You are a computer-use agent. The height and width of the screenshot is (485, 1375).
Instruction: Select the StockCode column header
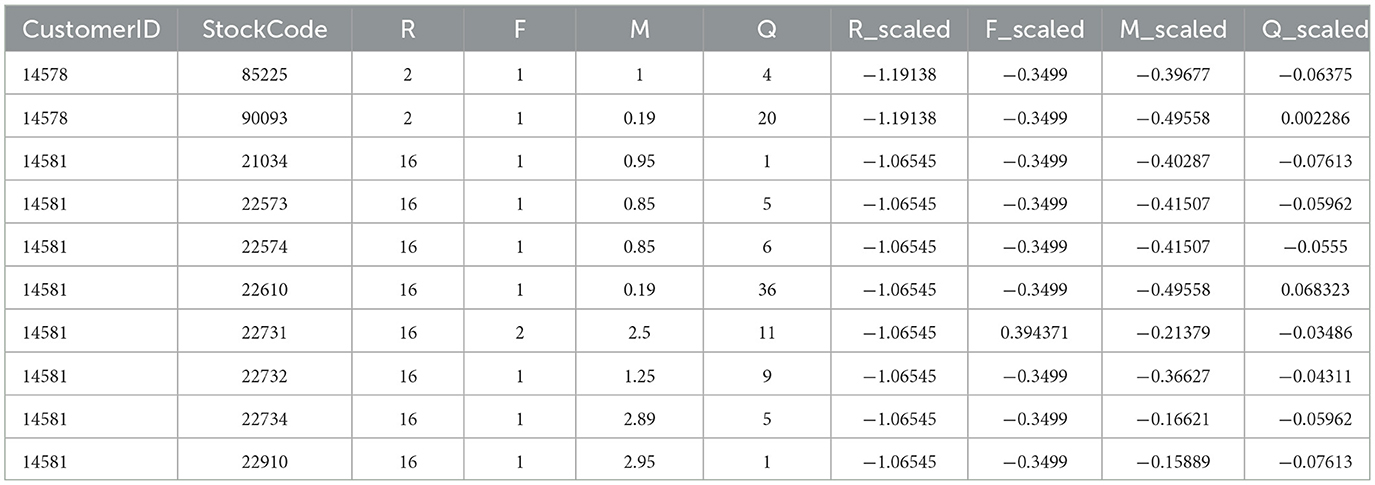(x=264, y=30)
